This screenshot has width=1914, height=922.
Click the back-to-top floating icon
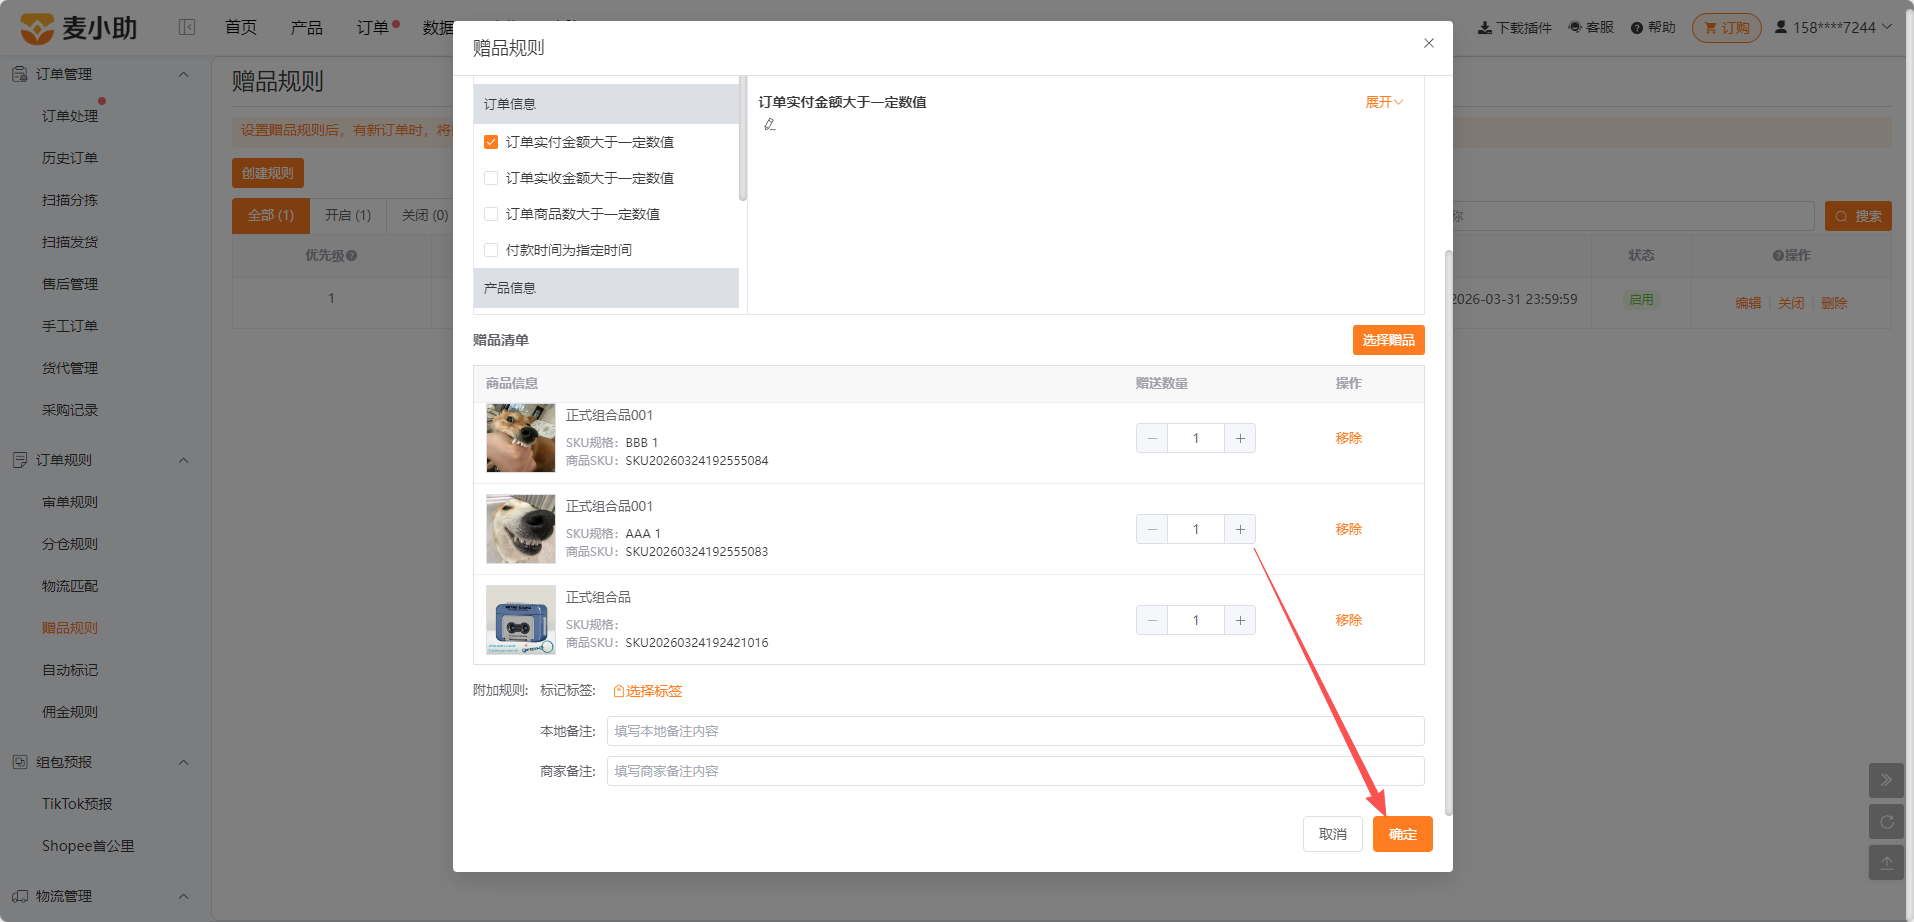coord(1886,863)
